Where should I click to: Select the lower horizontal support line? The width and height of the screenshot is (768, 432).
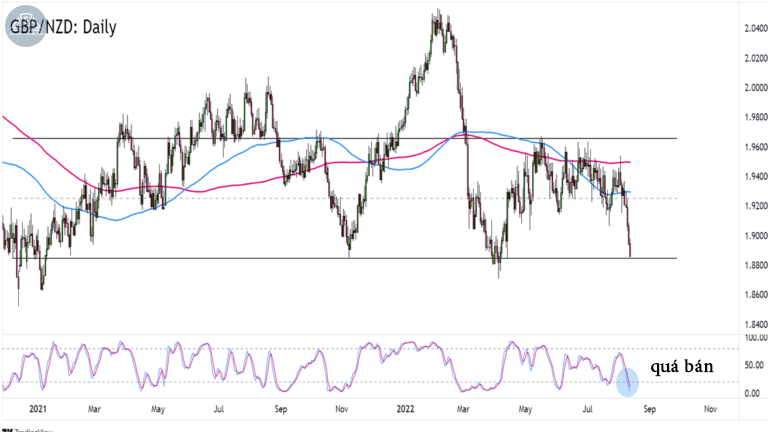[x=344, y=258]
